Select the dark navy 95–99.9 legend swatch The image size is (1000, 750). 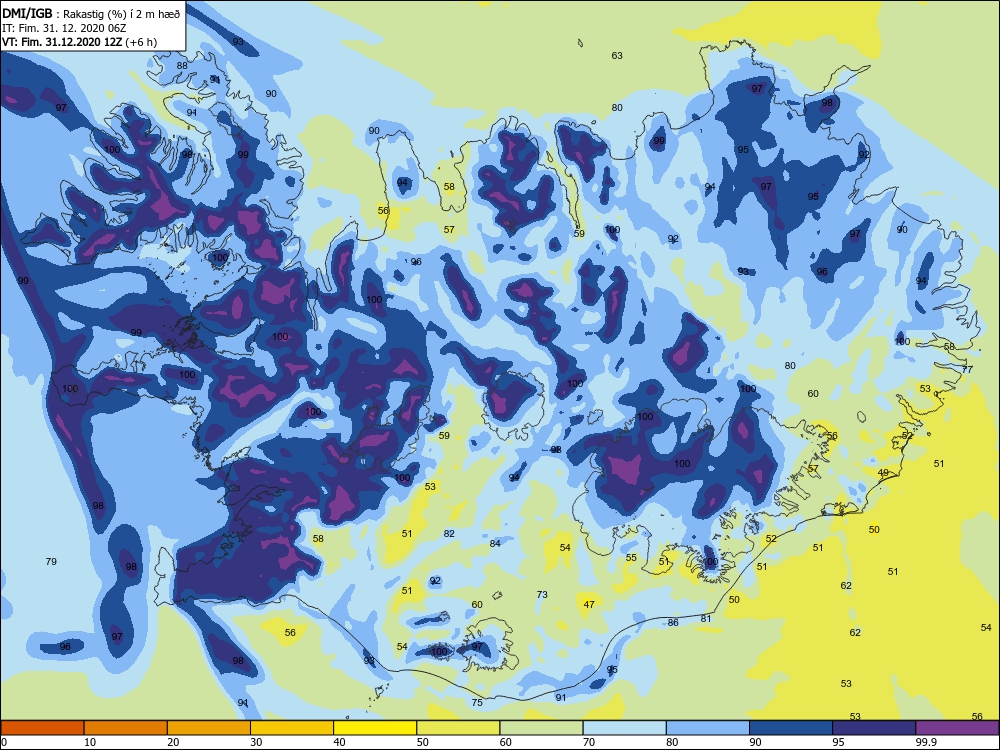[874, 728]
